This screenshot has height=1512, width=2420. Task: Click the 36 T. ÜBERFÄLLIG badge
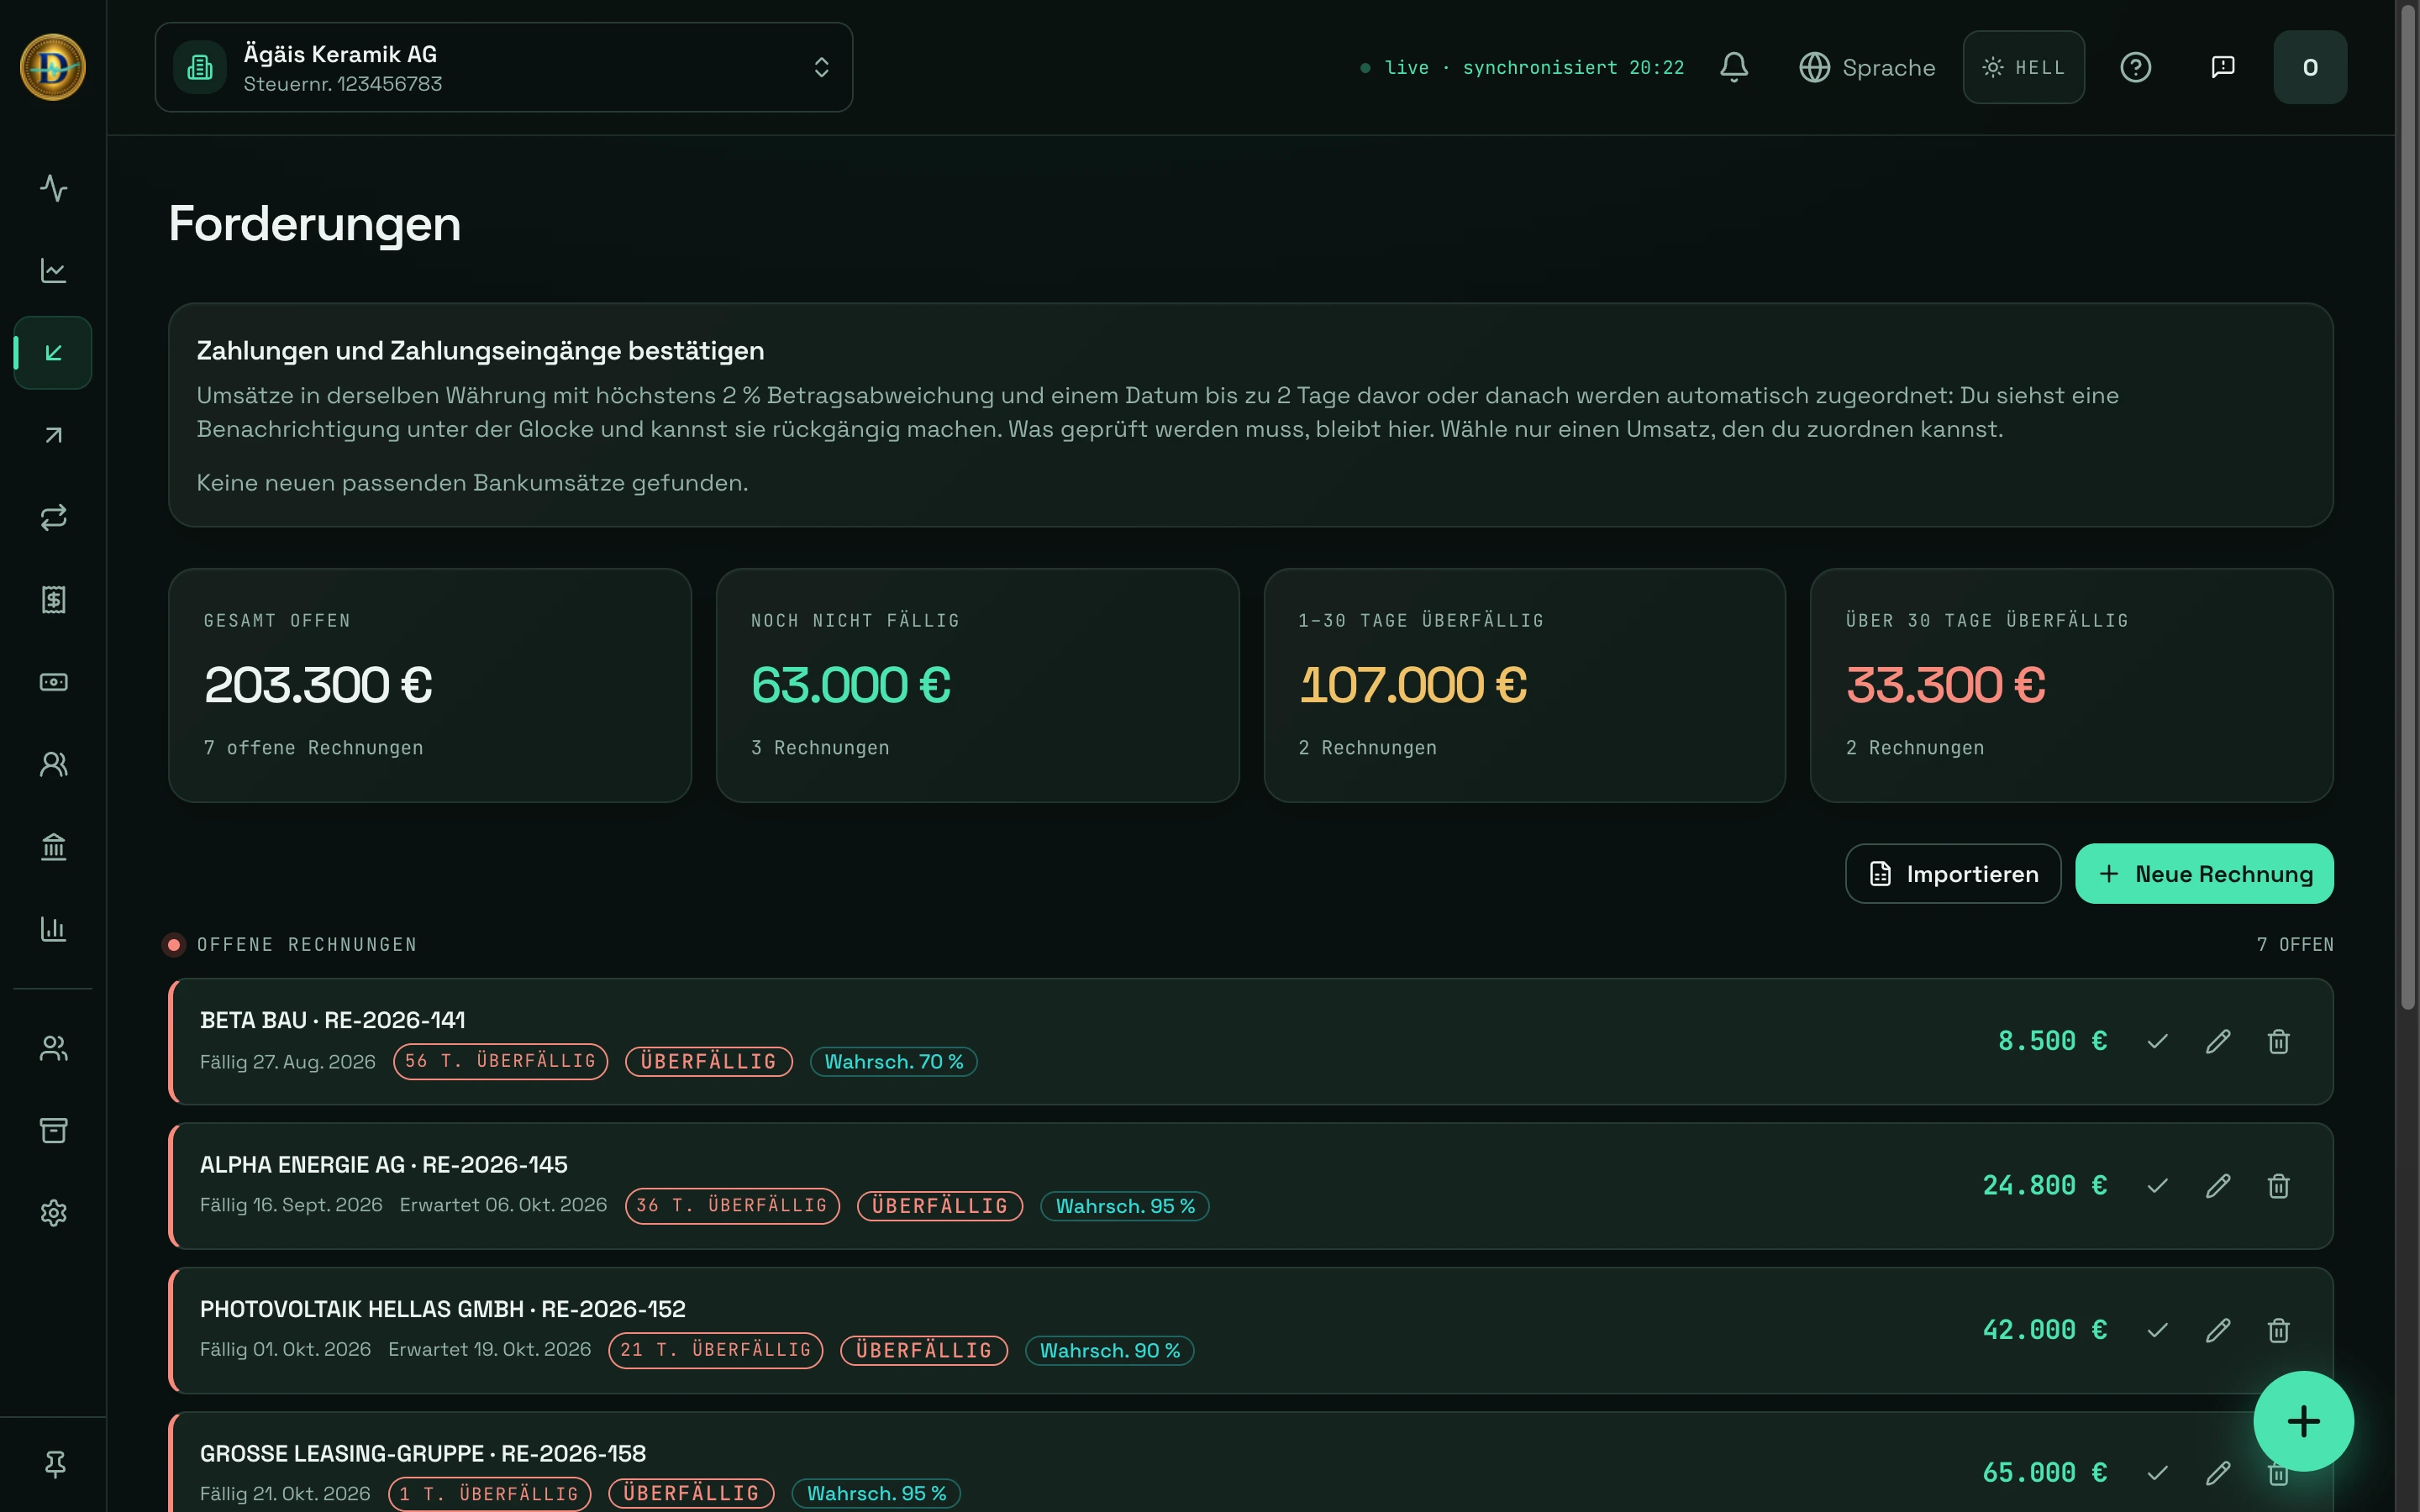pyautogui.click(x=732, y=1206)
